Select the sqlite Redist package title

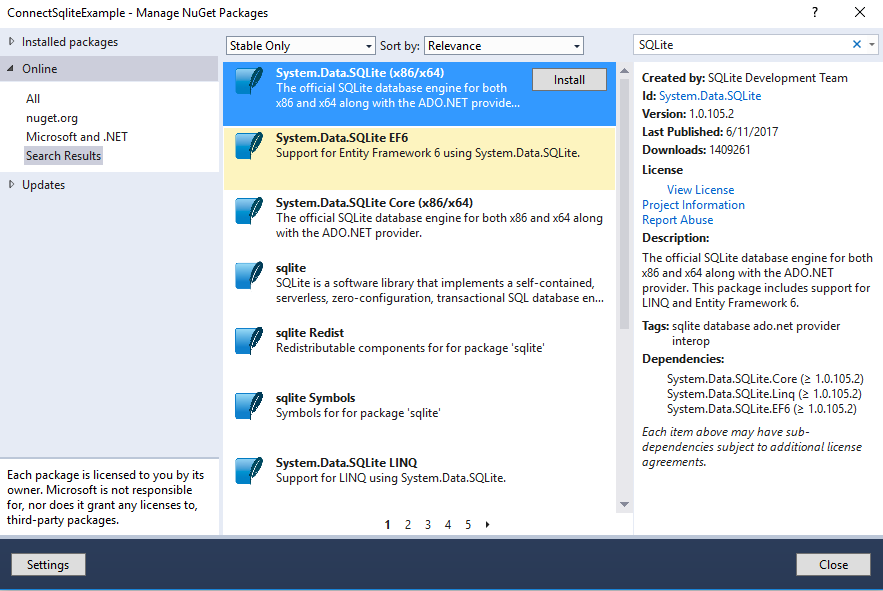pos(310,333)
